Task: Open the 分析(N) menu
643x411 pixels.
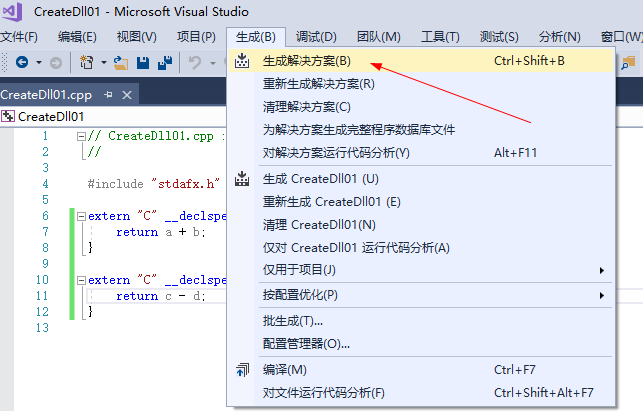Action: pyautogui.click(x=560, y=37)
